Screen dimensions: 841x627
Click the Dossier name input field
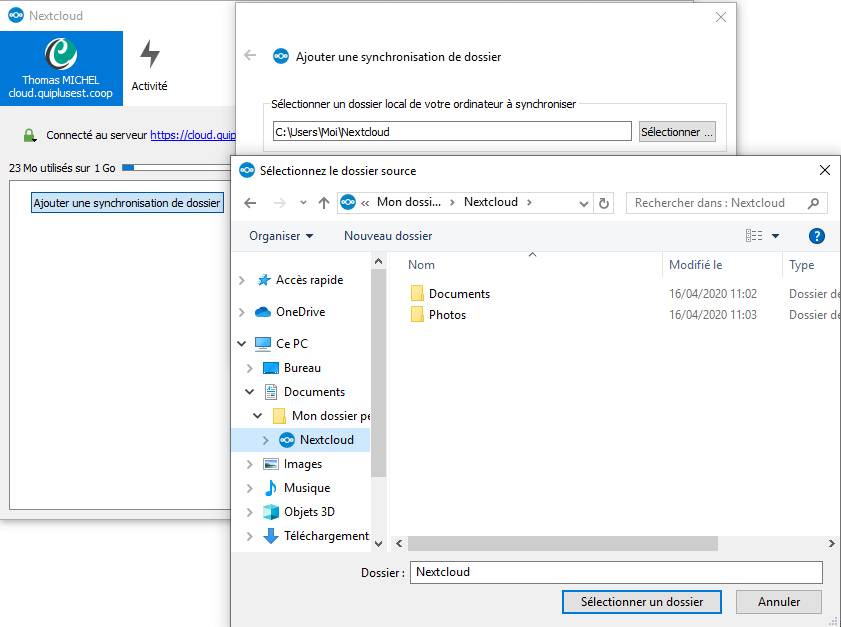(x=616, y=572)
